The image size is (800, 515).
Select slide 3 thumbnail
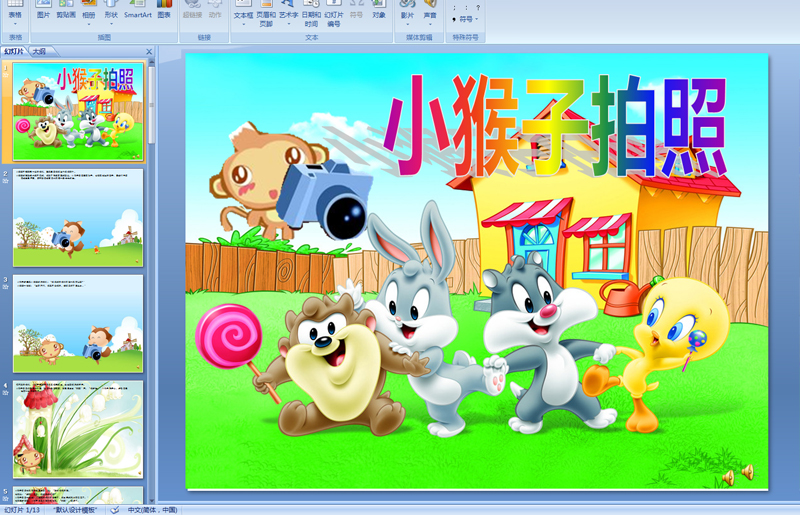78,324
